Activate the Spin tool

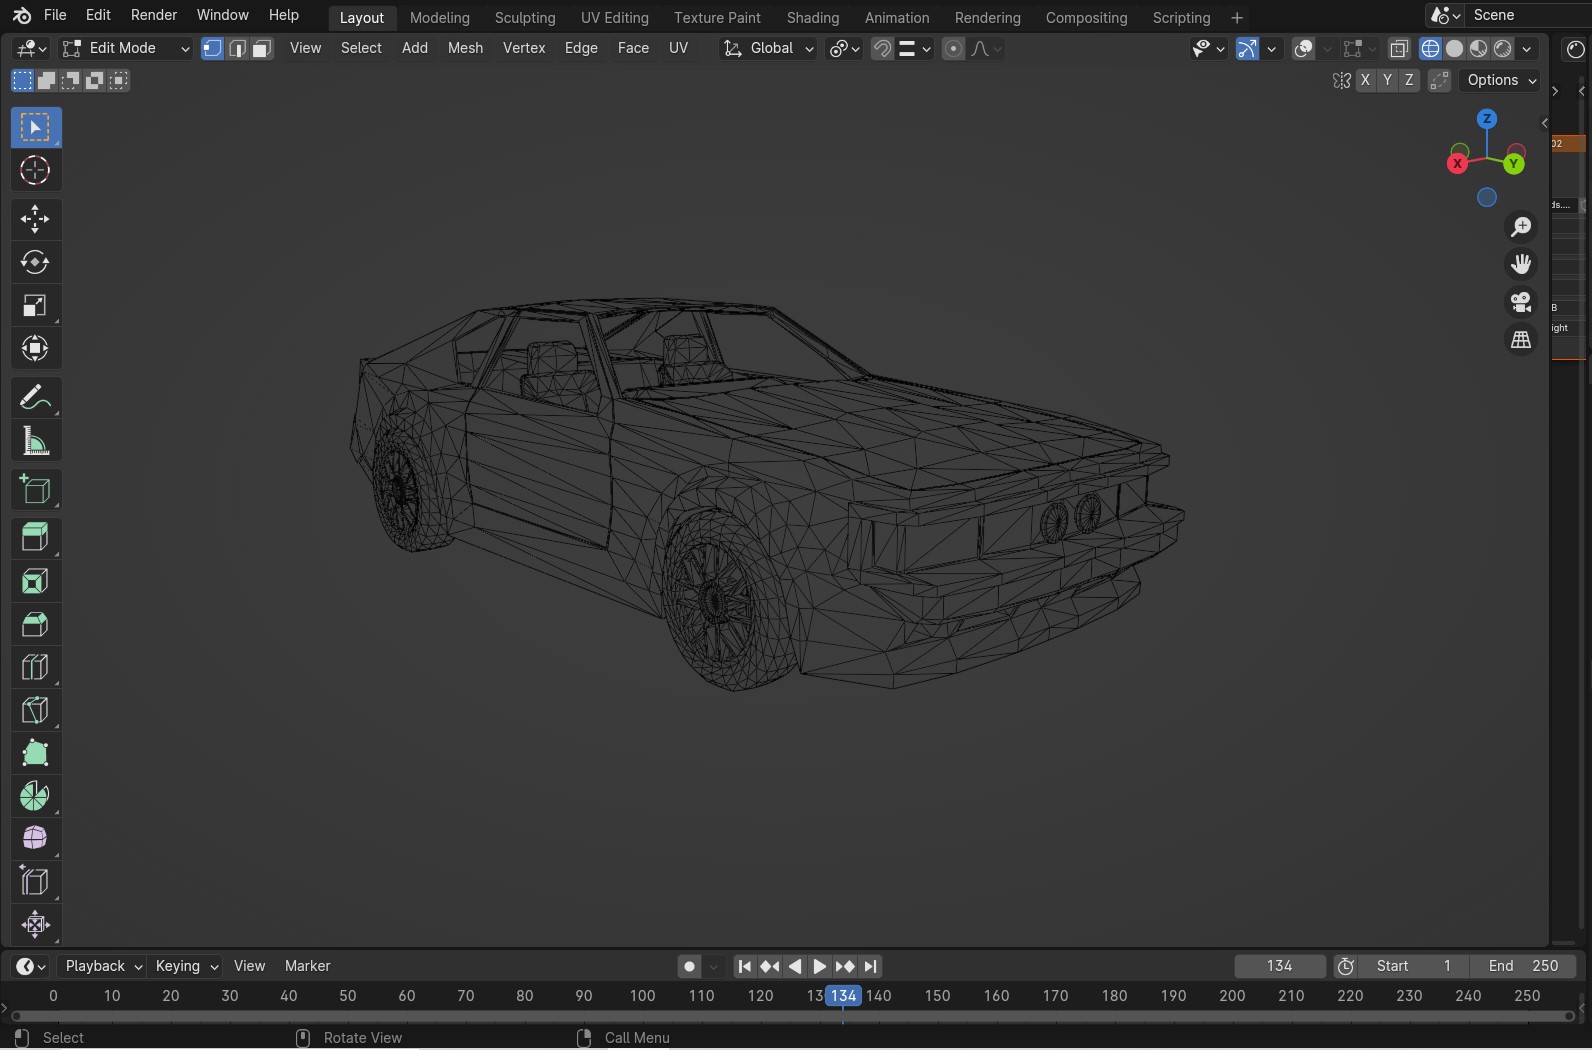click(35, 796)
